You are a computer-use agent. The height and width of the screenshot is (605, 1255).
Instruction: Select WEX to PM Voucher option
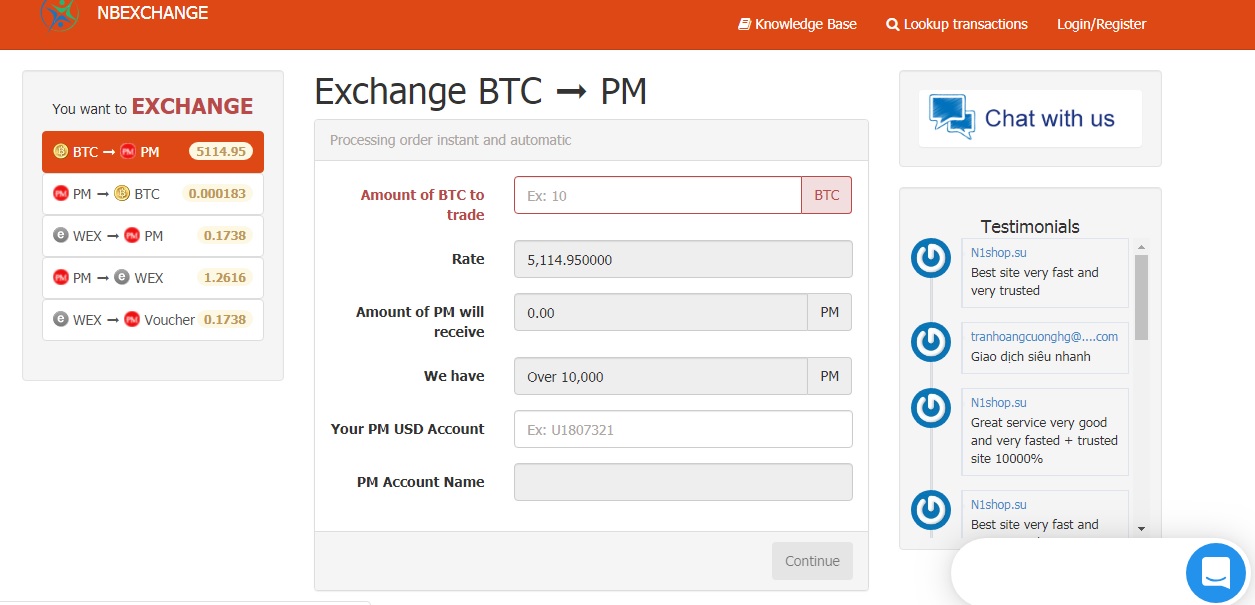152,320
